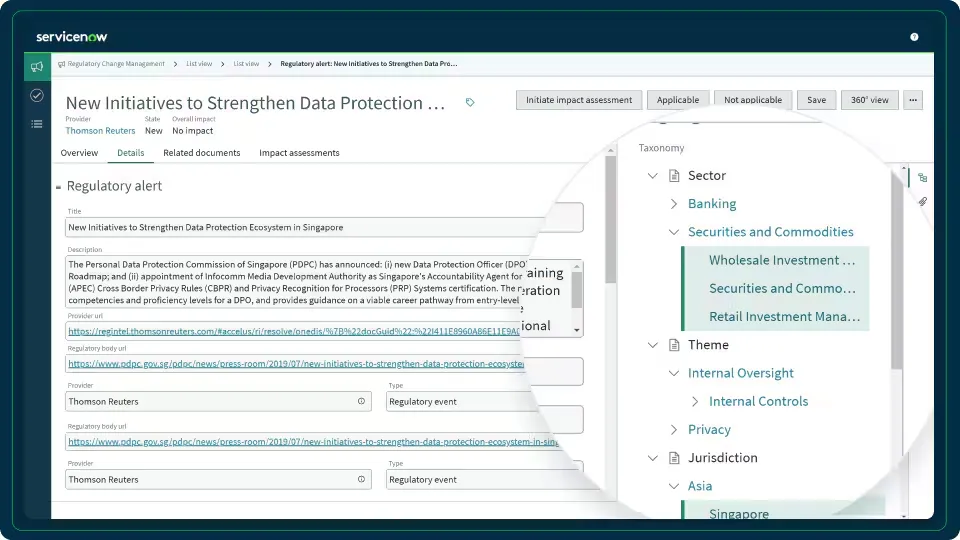This screenshot has height=540, width=960.
Task: Open the megaphone regulatory alerts sidebar icon
Action: pyautogui.click(x=37, y=67)
